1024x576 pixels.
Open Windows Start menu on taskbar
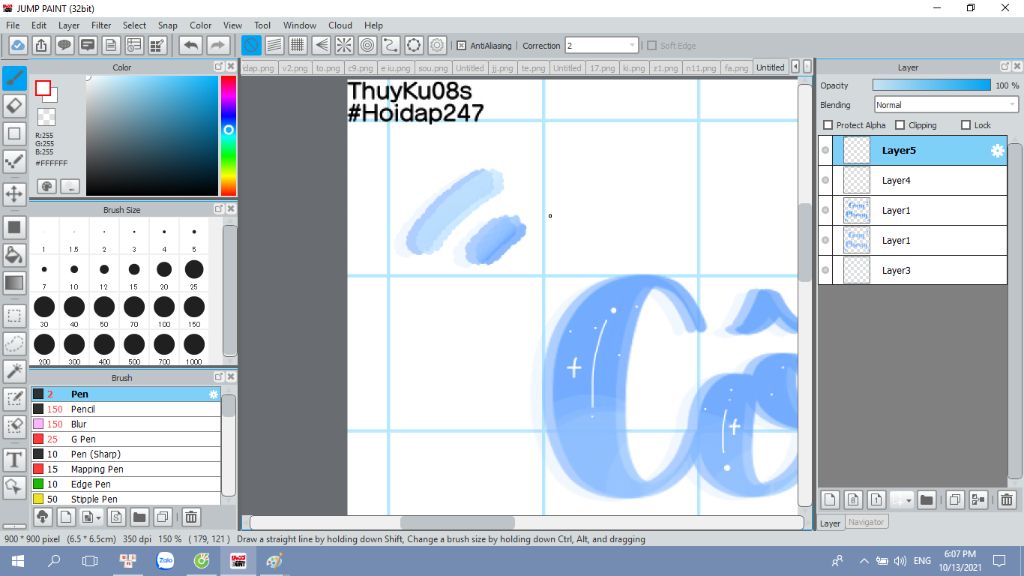(x=18, y=561)
